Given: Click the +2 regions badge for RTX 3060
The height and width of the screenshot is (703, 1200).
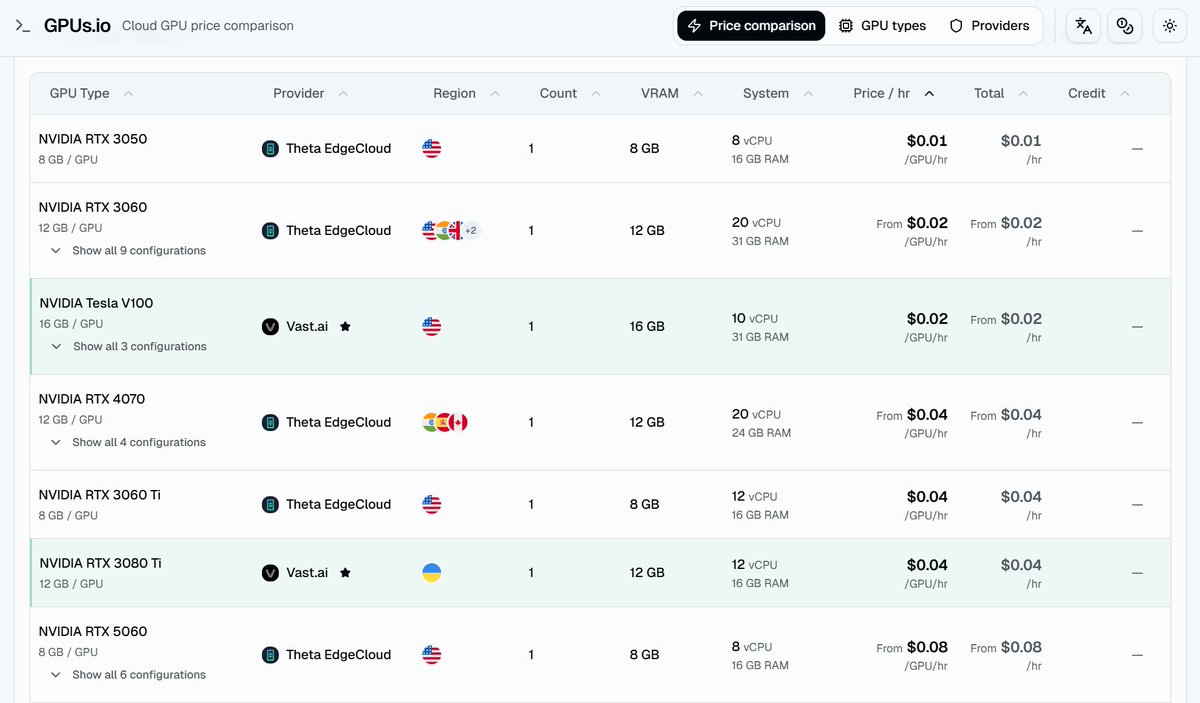Looking at the screenshot, I should tap(470, 231).
